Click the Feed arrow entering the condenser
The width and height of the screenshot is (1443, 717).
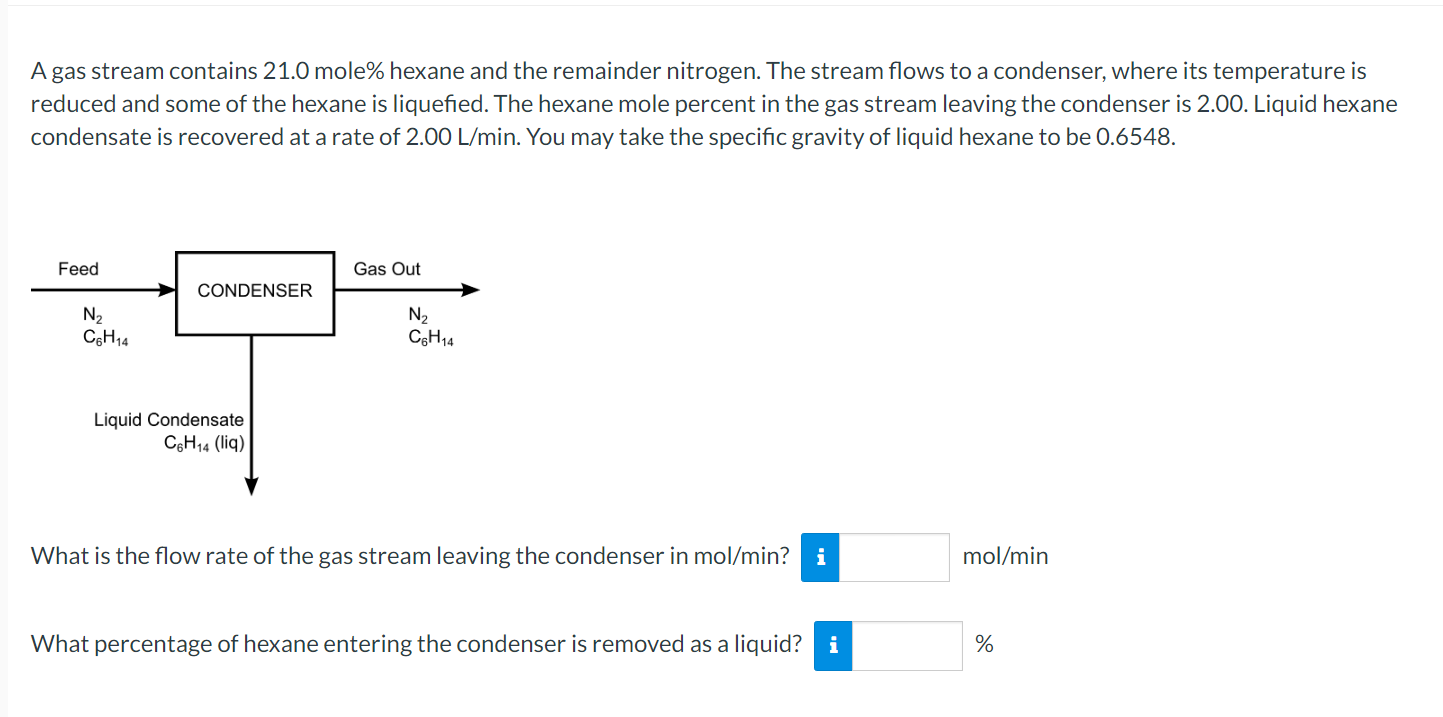coord(100,290)
